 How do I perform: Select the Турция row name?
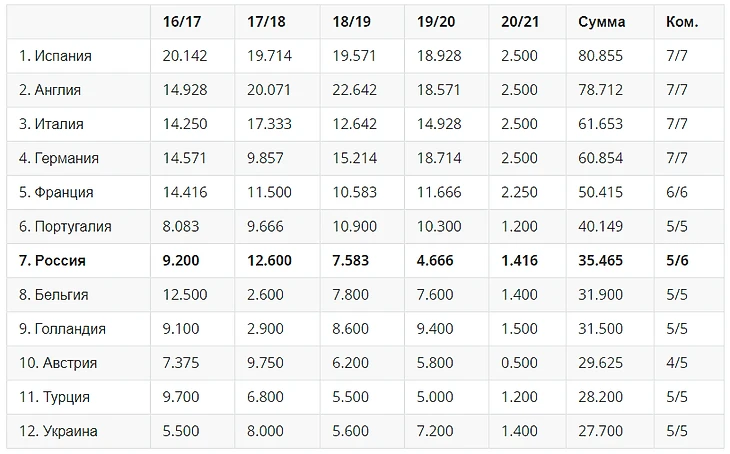[x=54, y=396]
